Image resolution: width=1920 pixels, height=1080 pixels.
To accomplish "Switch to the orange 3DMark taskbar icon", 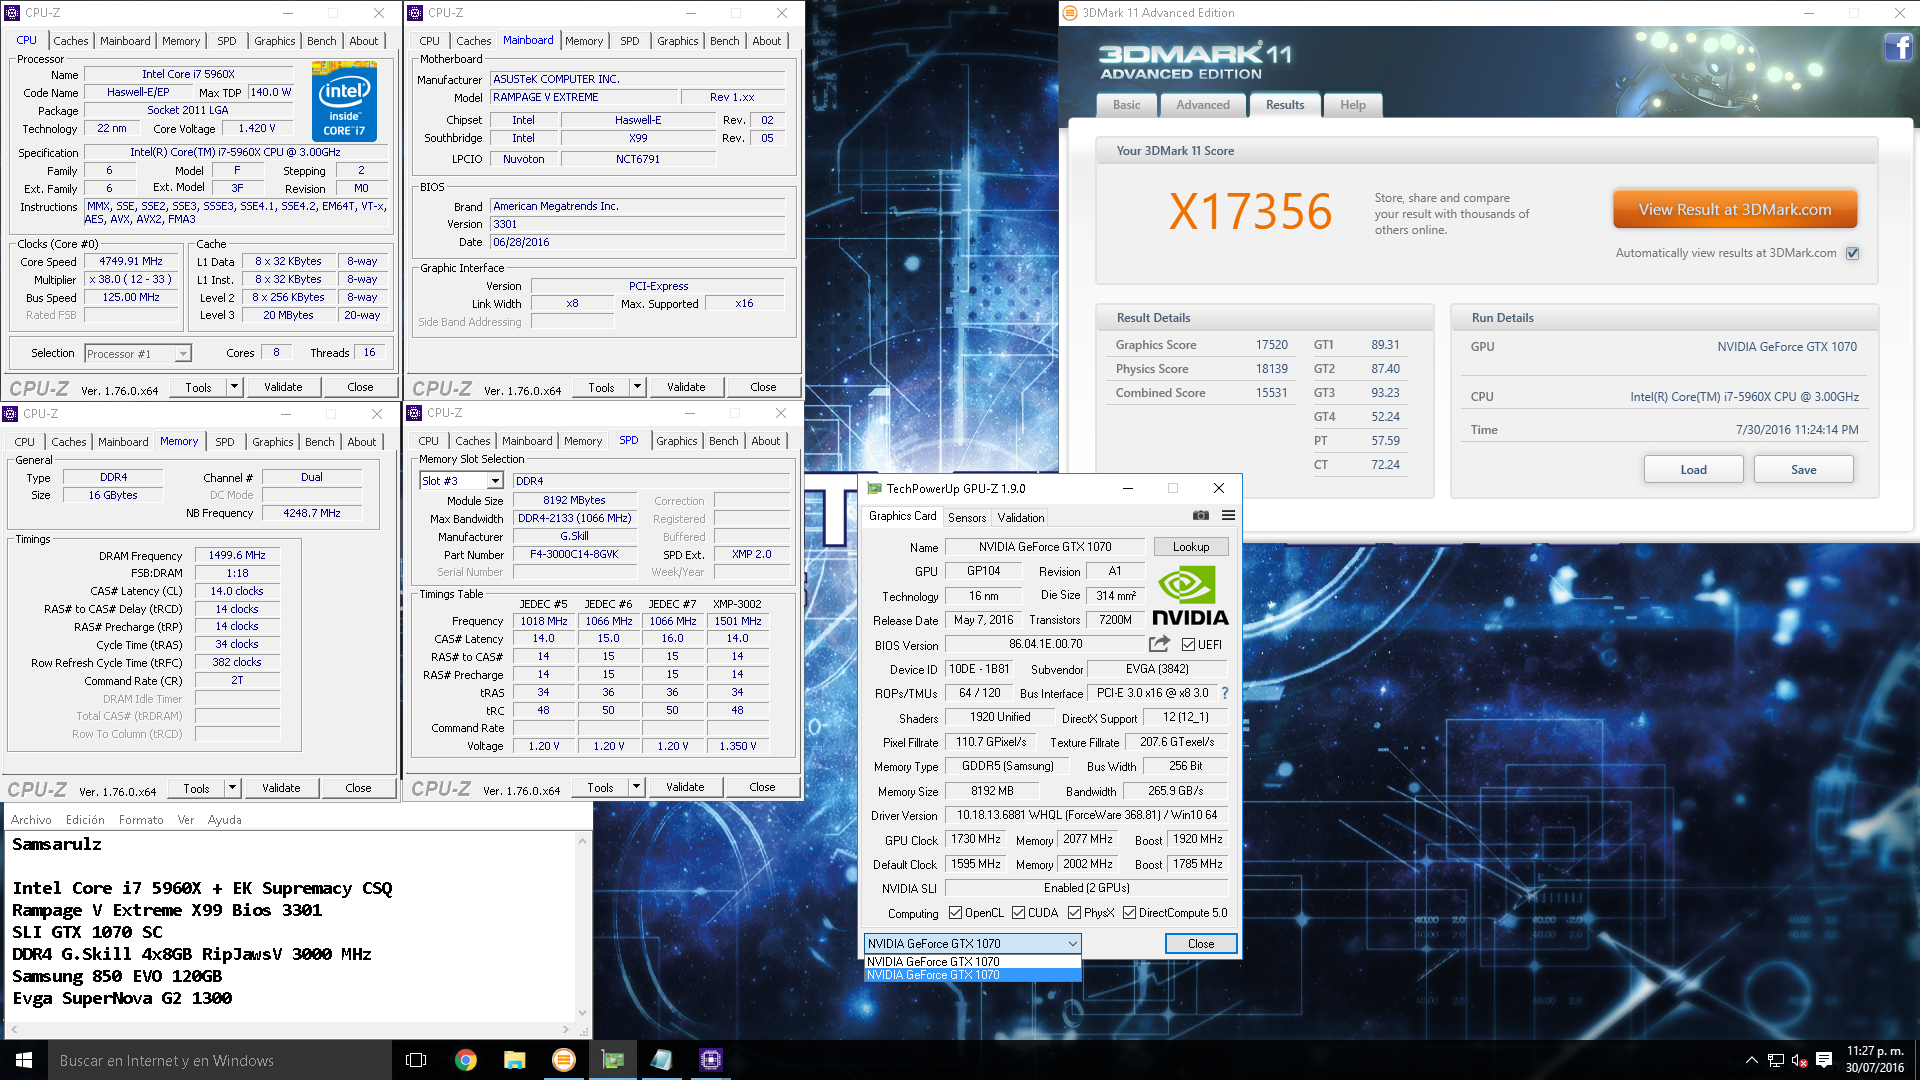I will [563, 1060].
